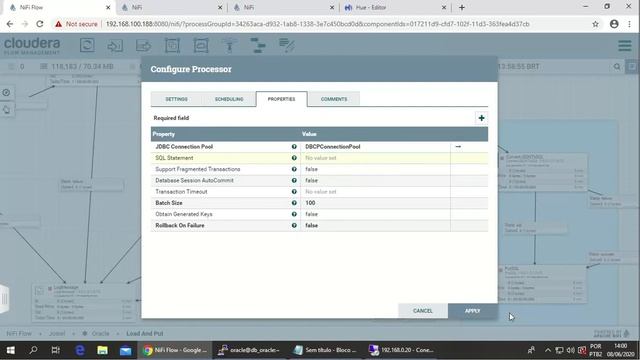
Task: Click the Not secure site warning
Action: (77, 24)
